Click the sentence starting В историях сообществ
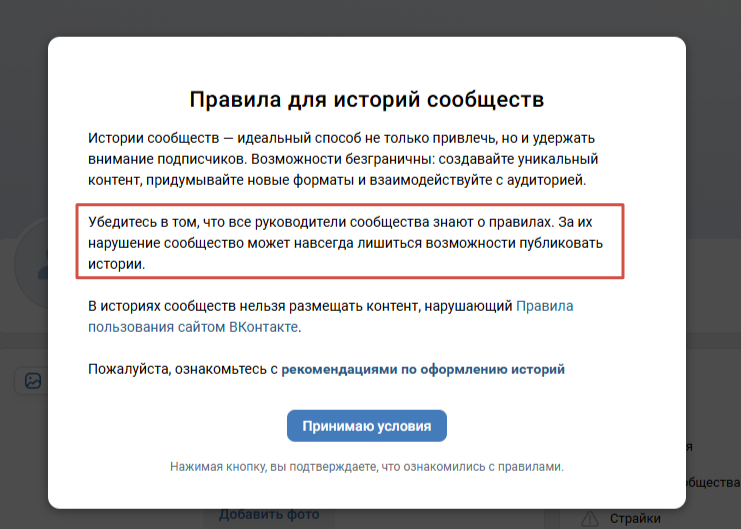Image resolution: width=741 pixels, height=529 pixels. [x=300, y=306]
